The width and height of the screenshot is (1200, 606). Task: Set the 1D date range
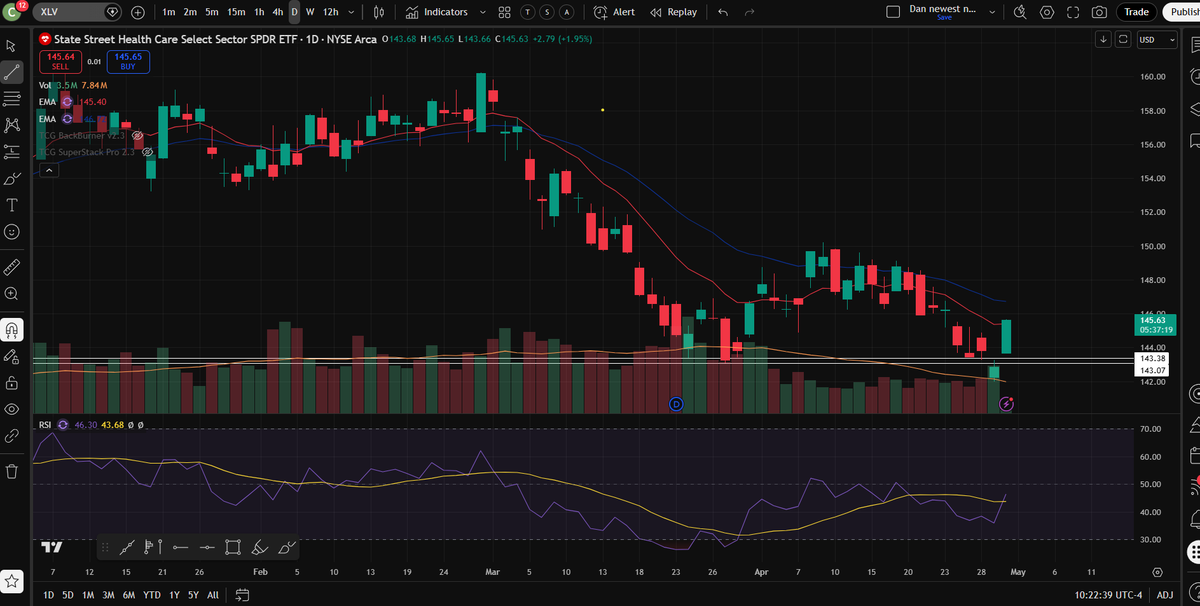coord(48,594)
